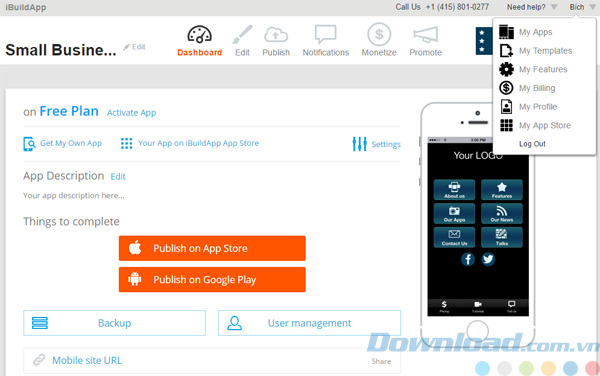Open the Dashboard gauge icon

click(199, 34)
